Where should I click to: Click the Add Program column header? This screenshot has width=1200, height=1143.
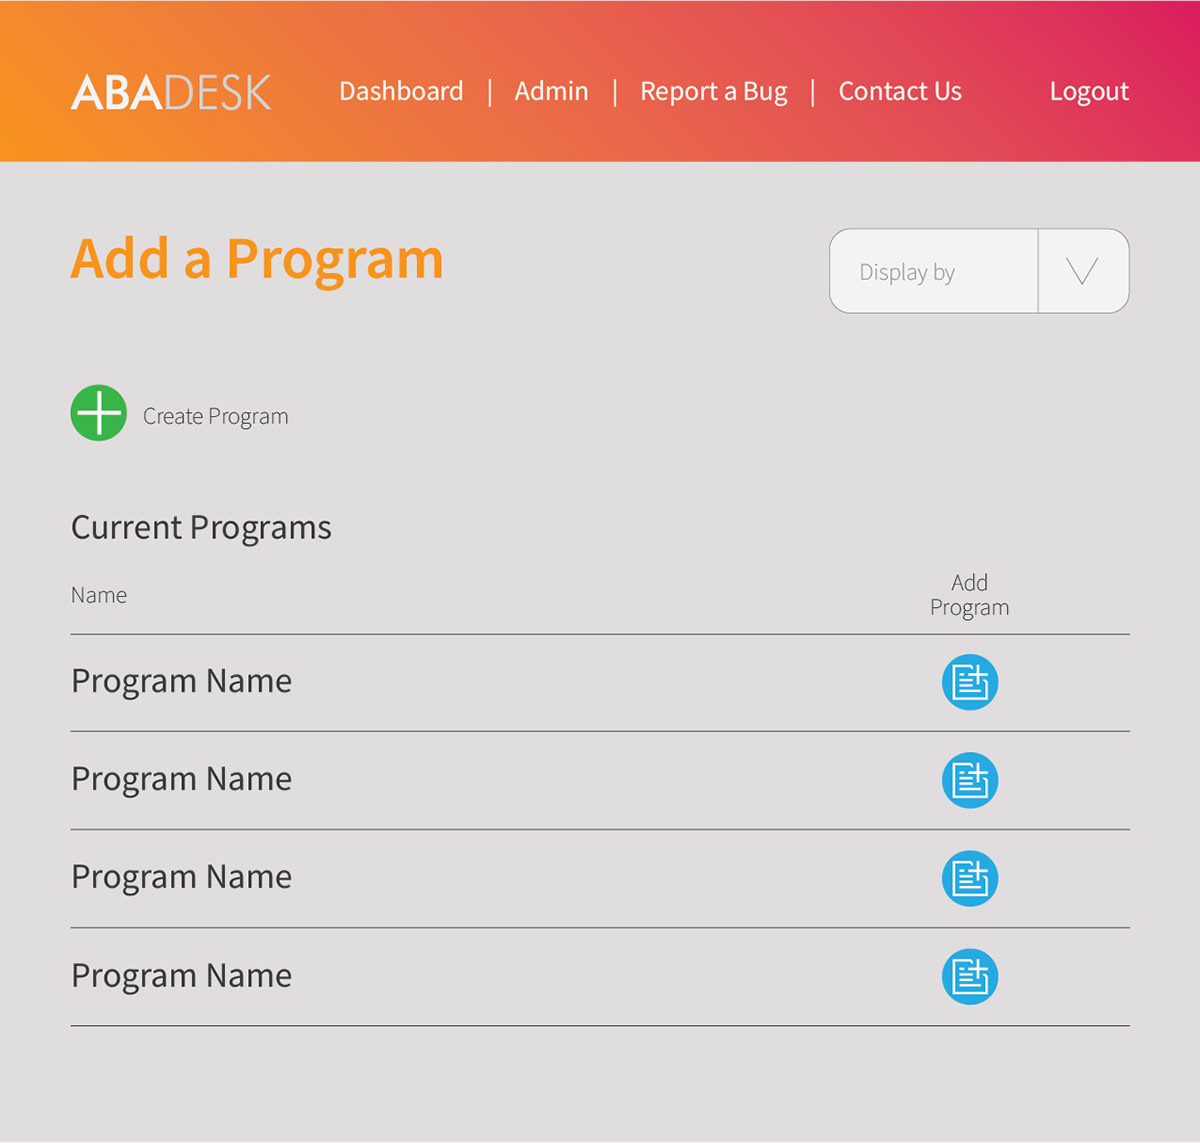[969, 595]
